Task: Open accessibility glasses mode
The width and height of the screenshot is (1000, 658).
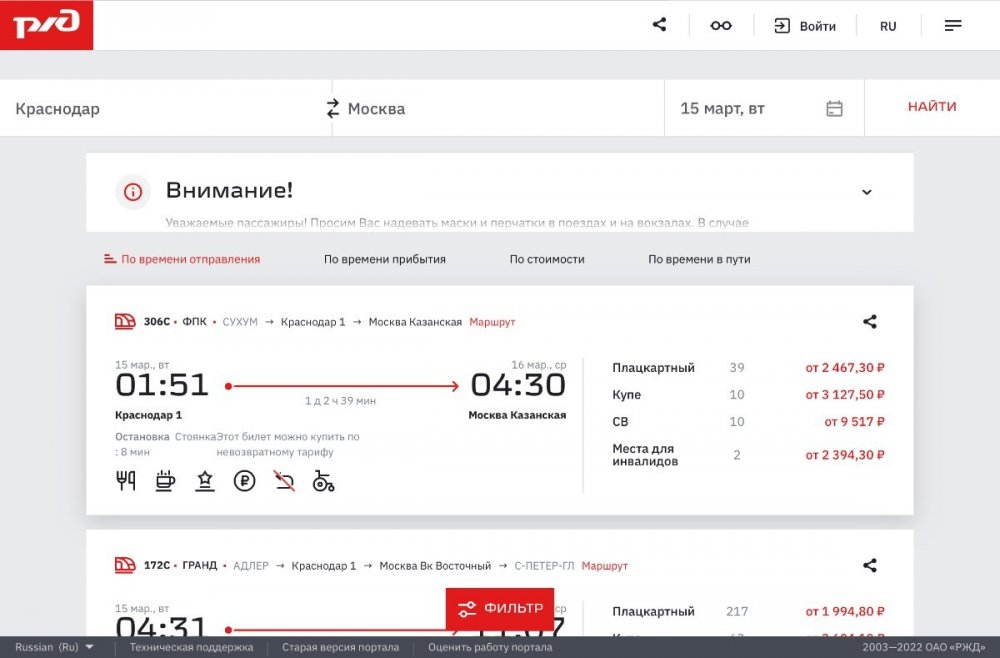Action: point(721,26)
